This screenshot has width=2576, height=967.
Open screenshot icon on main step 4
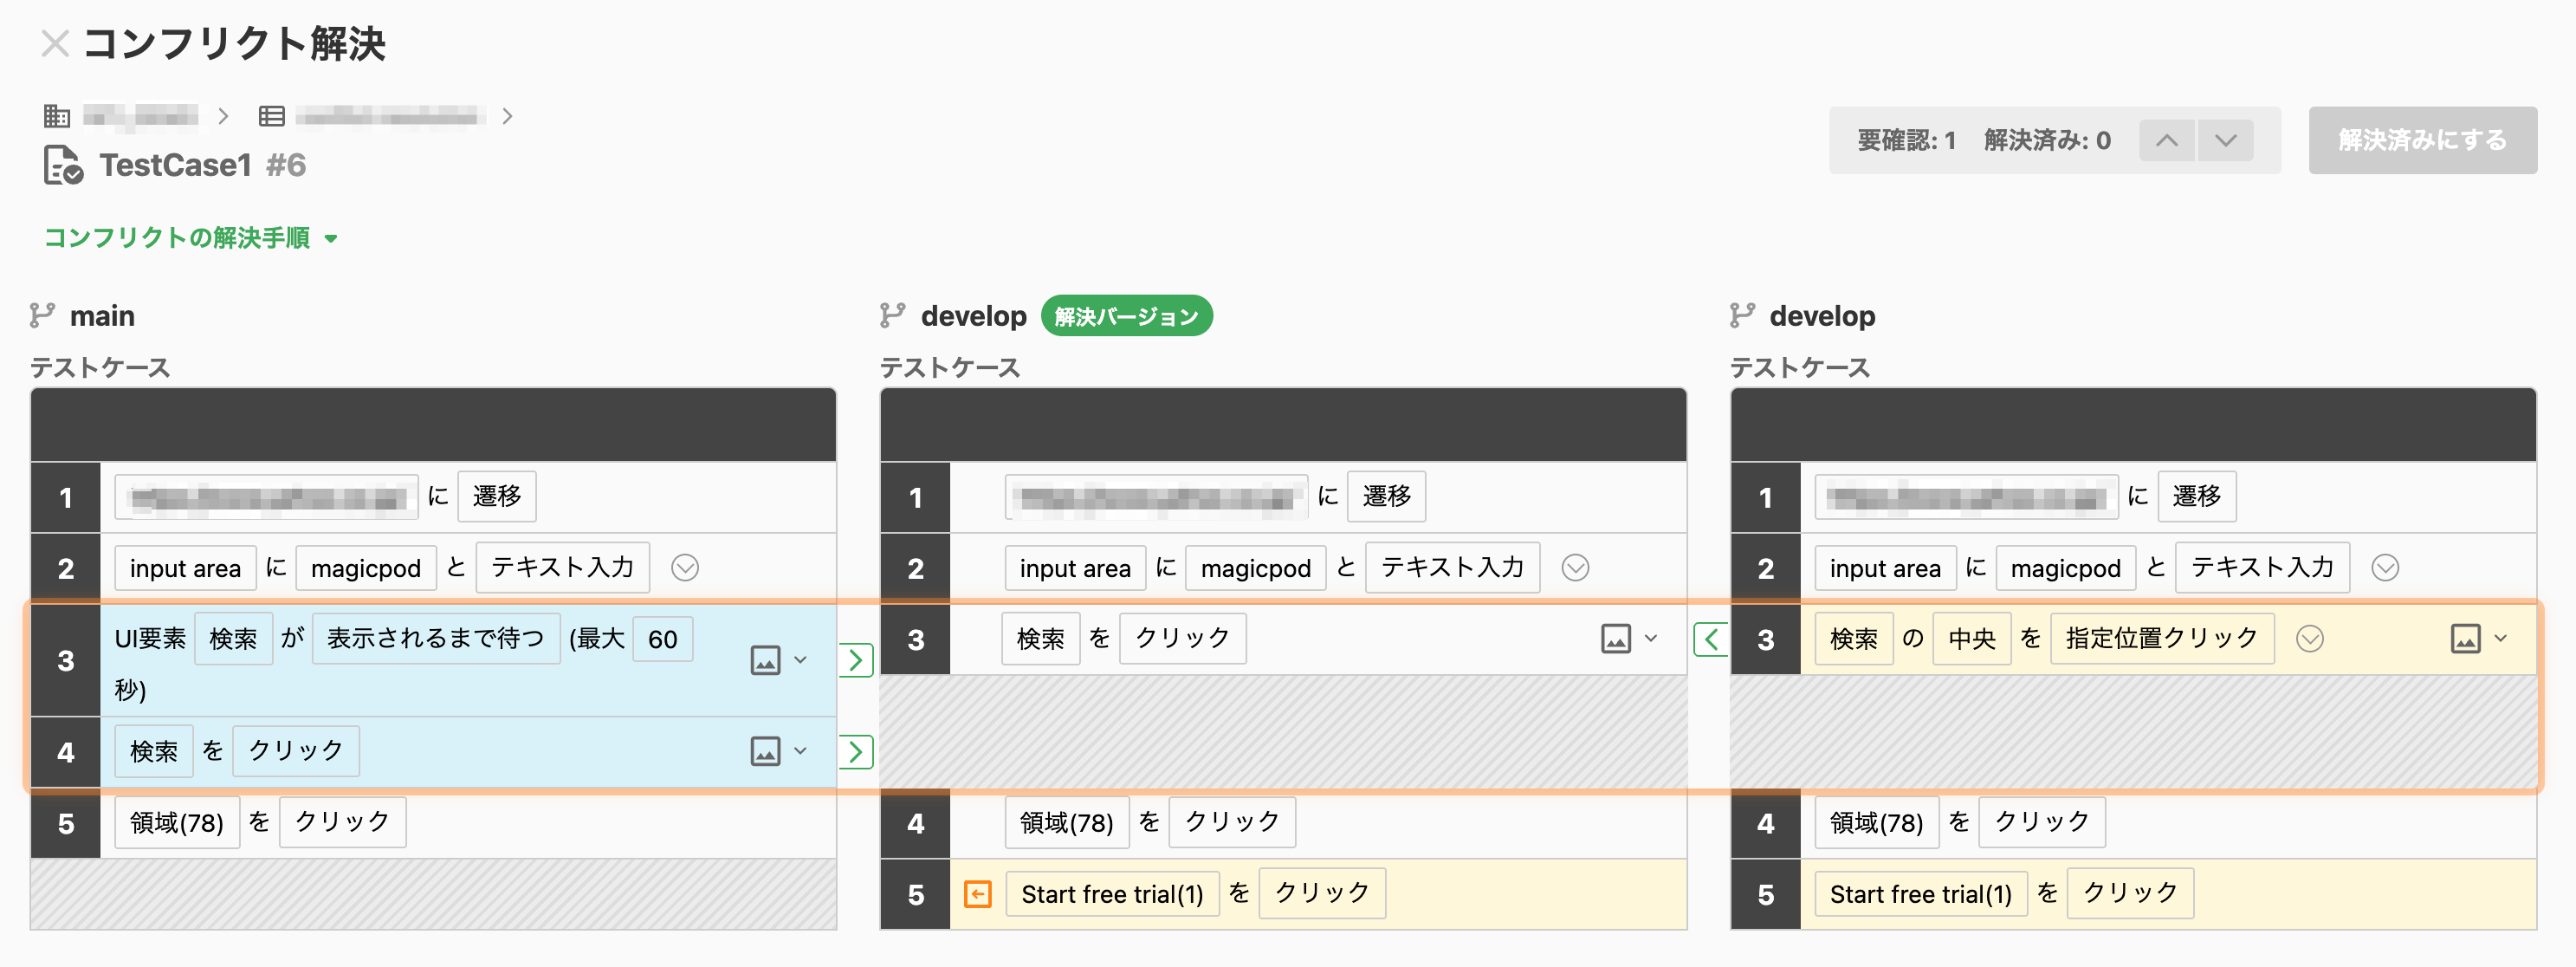click(x=765, y=751)
